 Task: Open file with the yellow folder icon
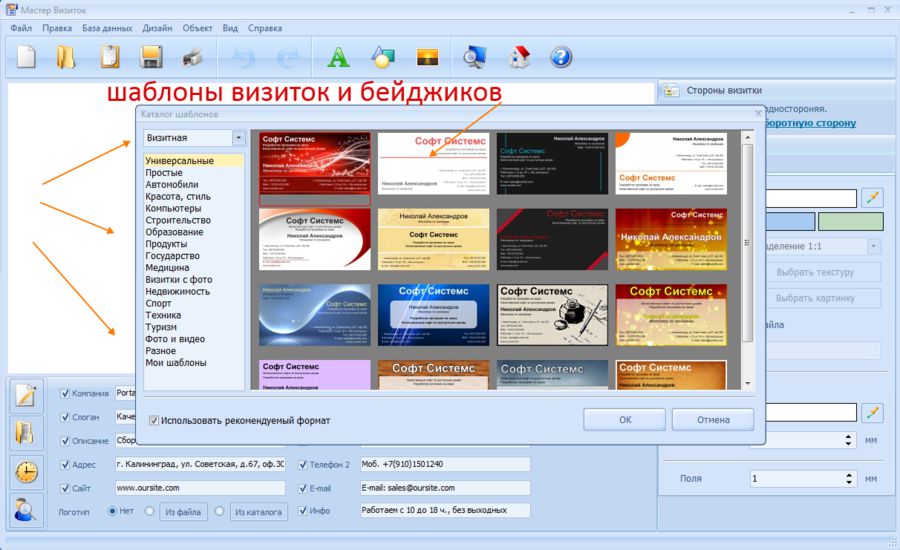(66, 57)
